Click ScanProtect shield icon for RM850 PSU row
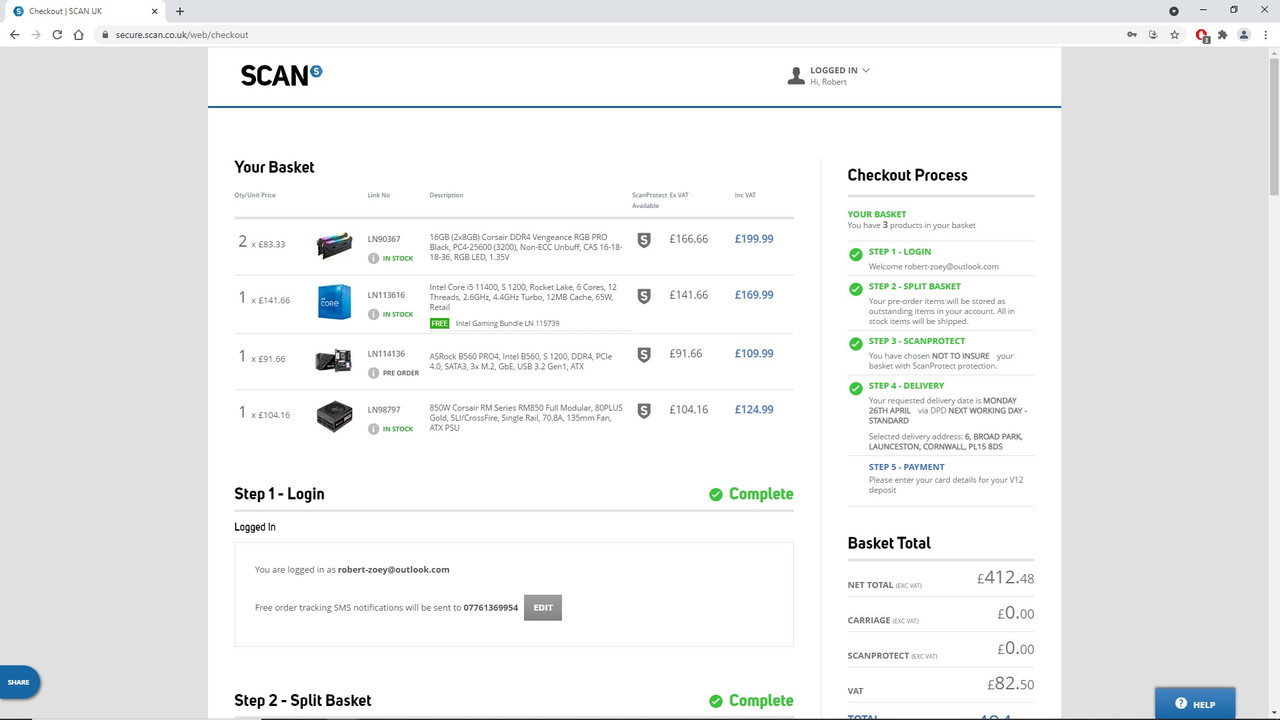 tap(644, 410)
